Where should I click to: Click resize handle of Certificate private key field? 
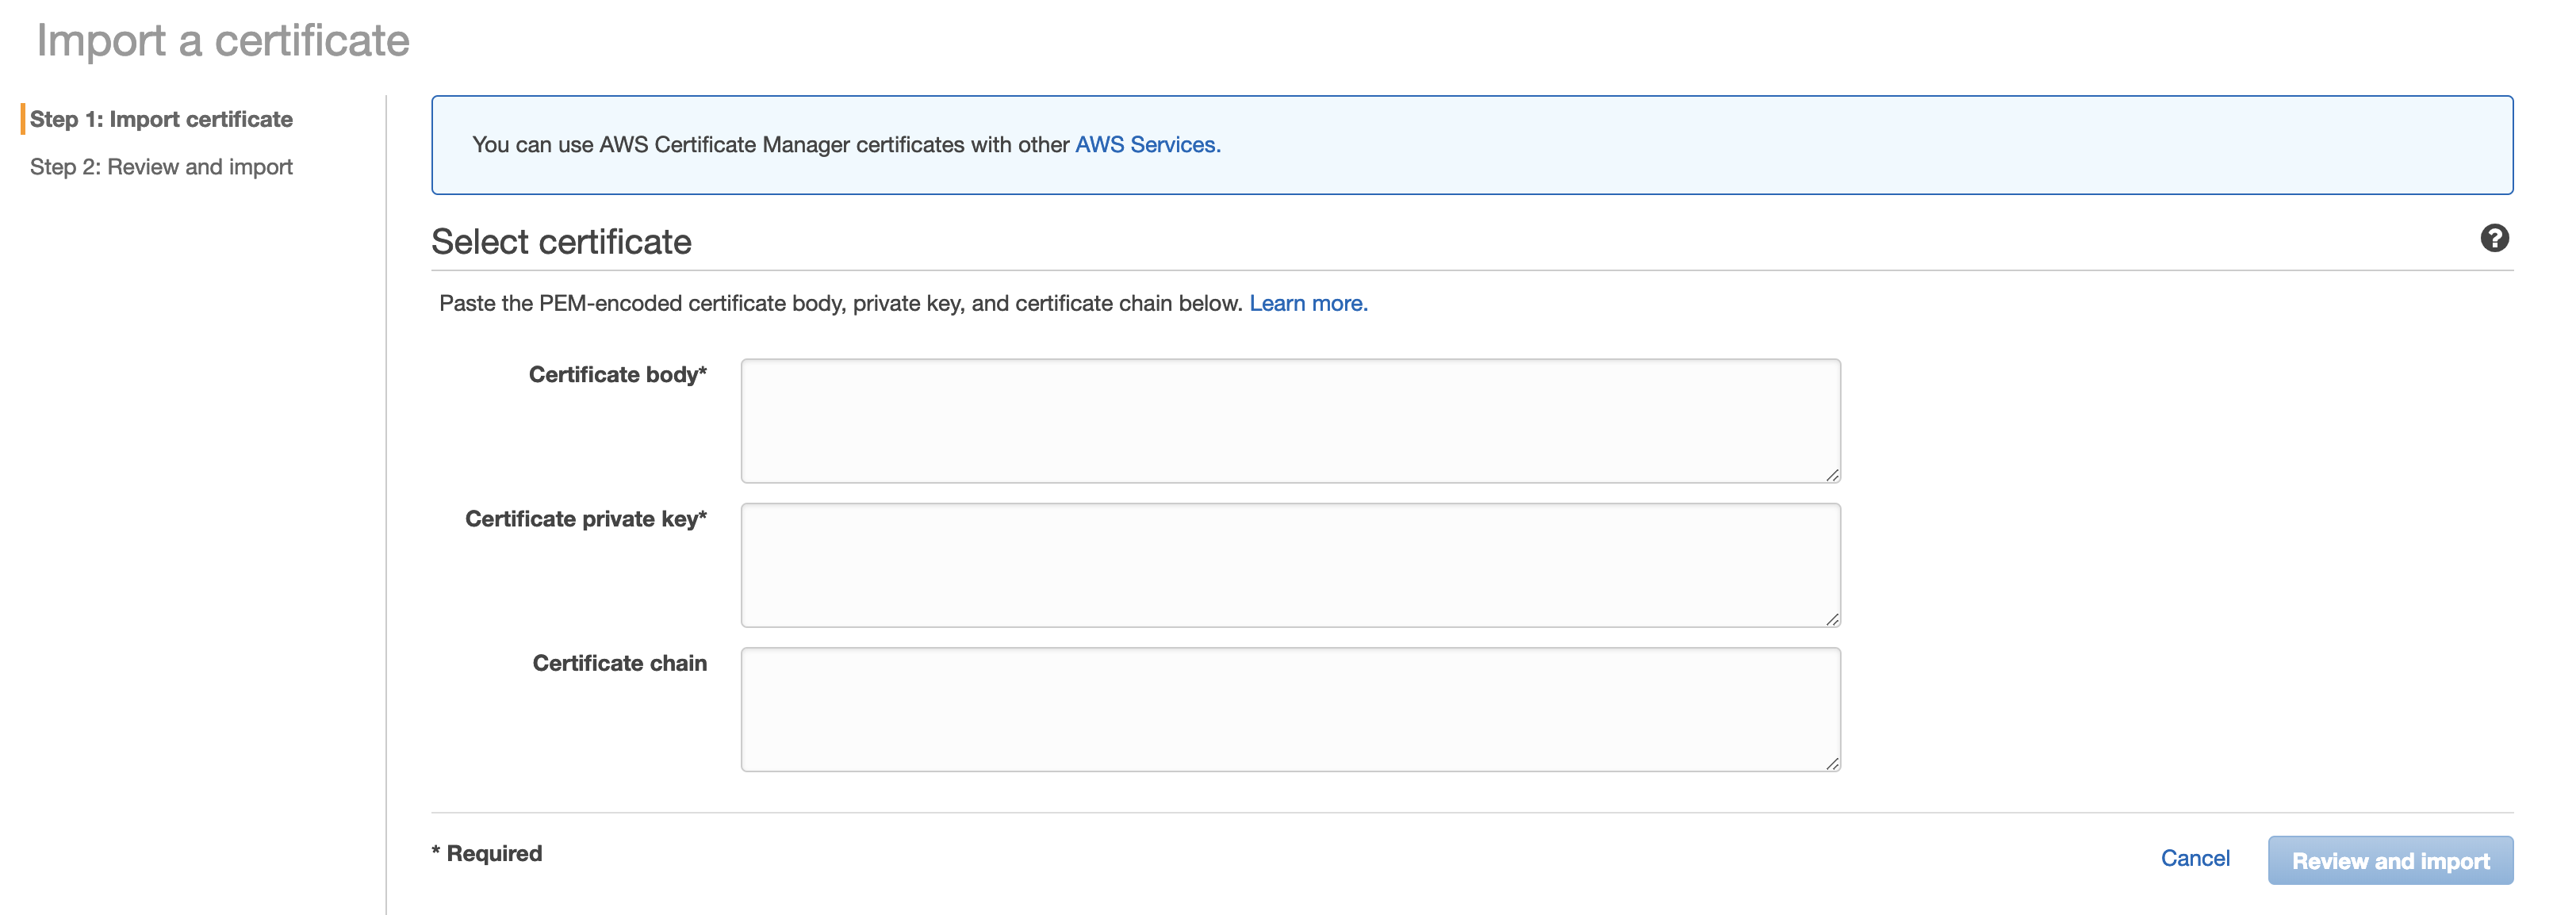(x=1831, y=619)
